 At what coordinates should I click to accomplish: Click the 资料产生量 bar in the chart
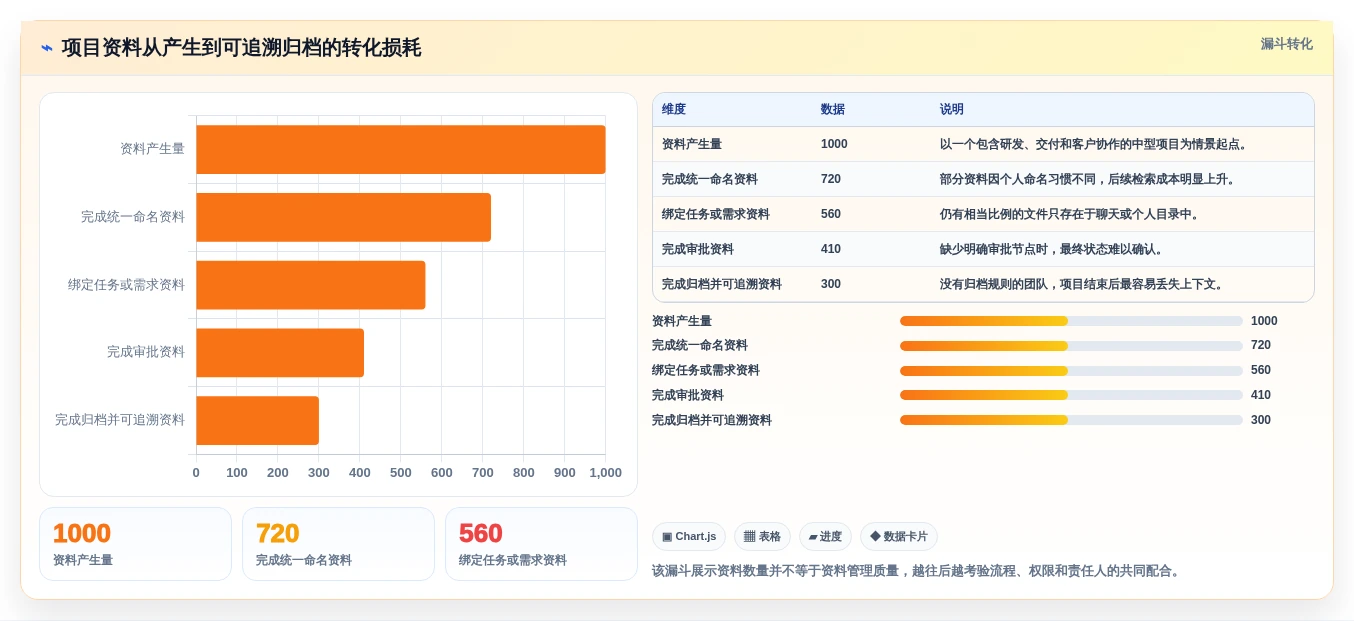click(x=400, y=149)
